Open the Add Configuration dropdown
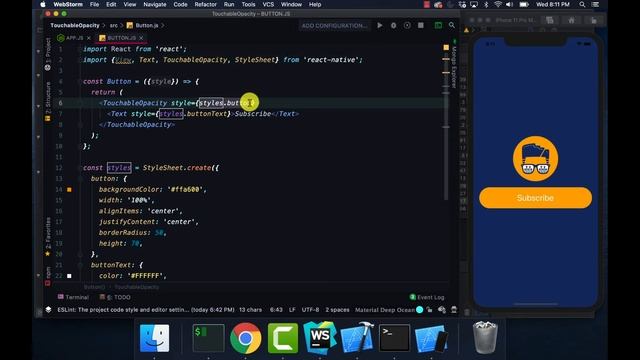640x360 pixels. pyautogui.click(x=334, y=25)
